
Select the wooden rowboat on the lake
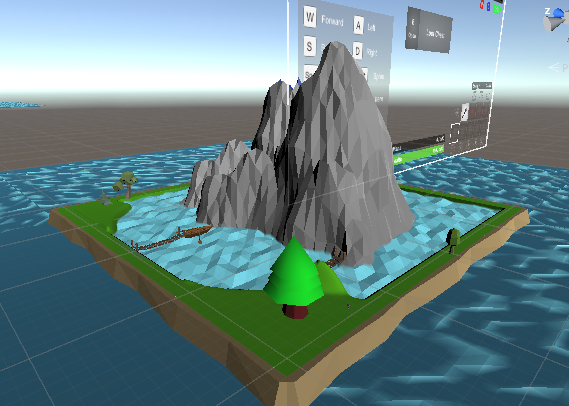point(196,231)
